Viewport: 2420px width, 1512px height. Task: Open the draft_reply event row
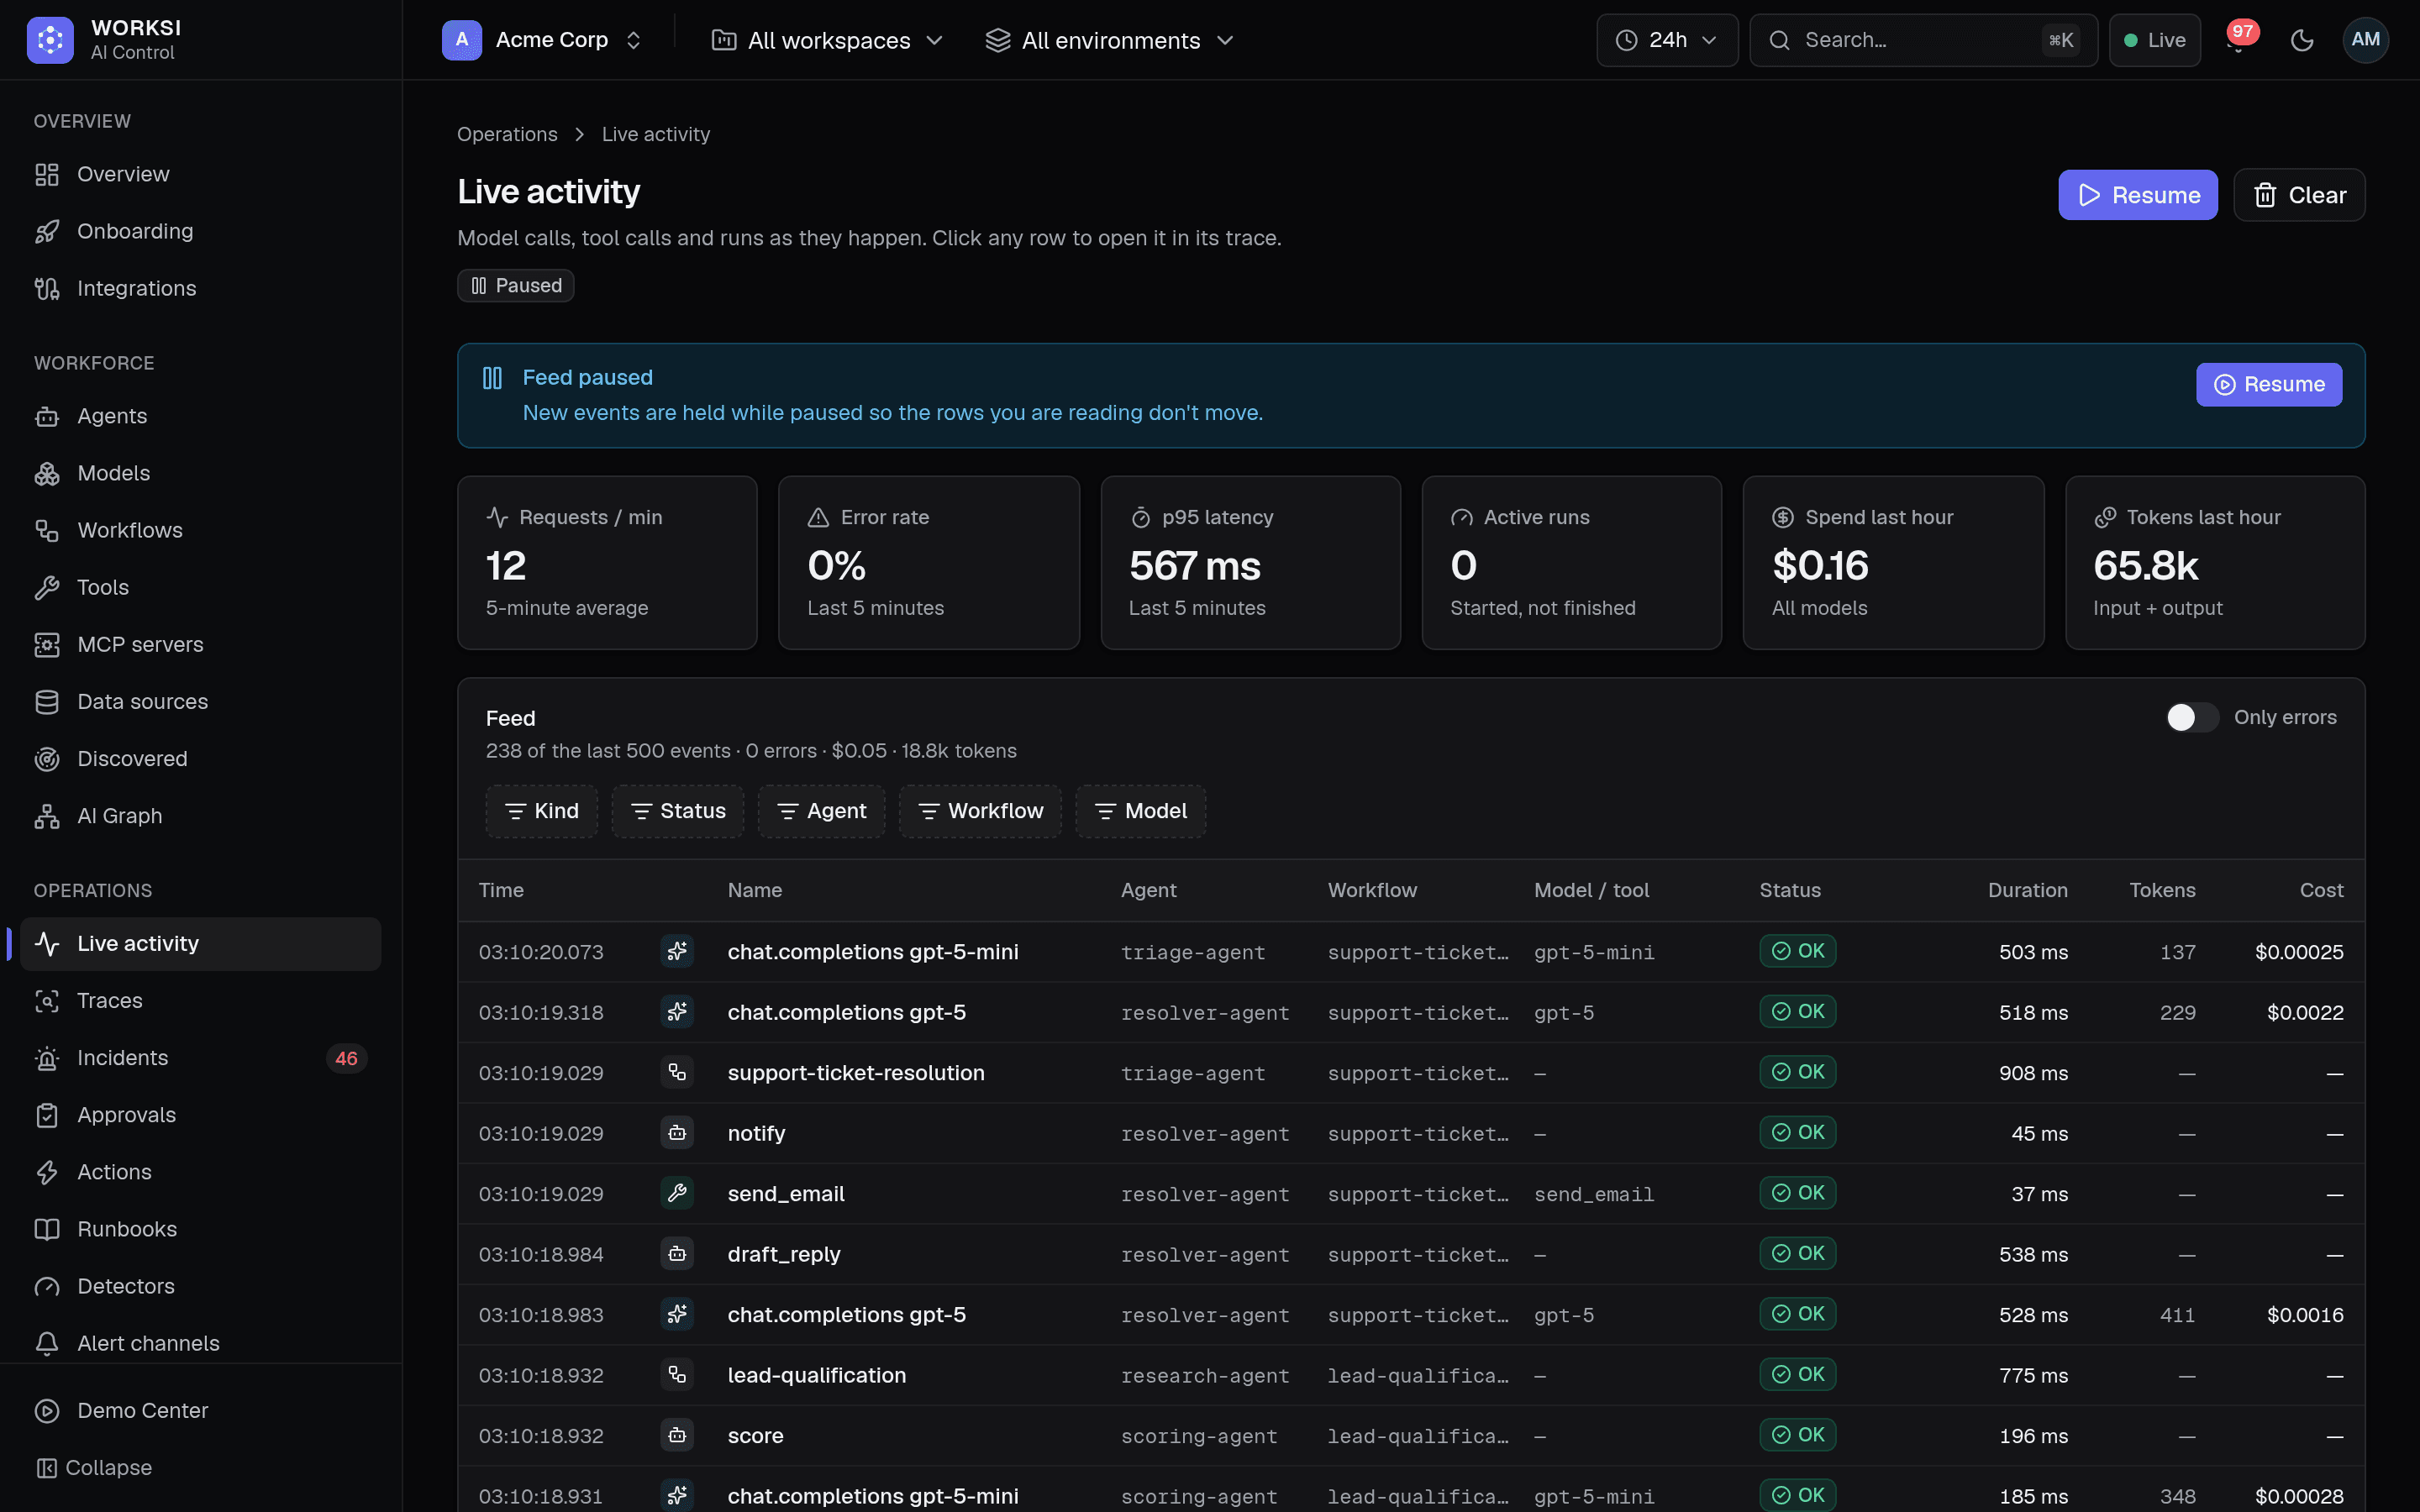[x=1411, y=1254]
